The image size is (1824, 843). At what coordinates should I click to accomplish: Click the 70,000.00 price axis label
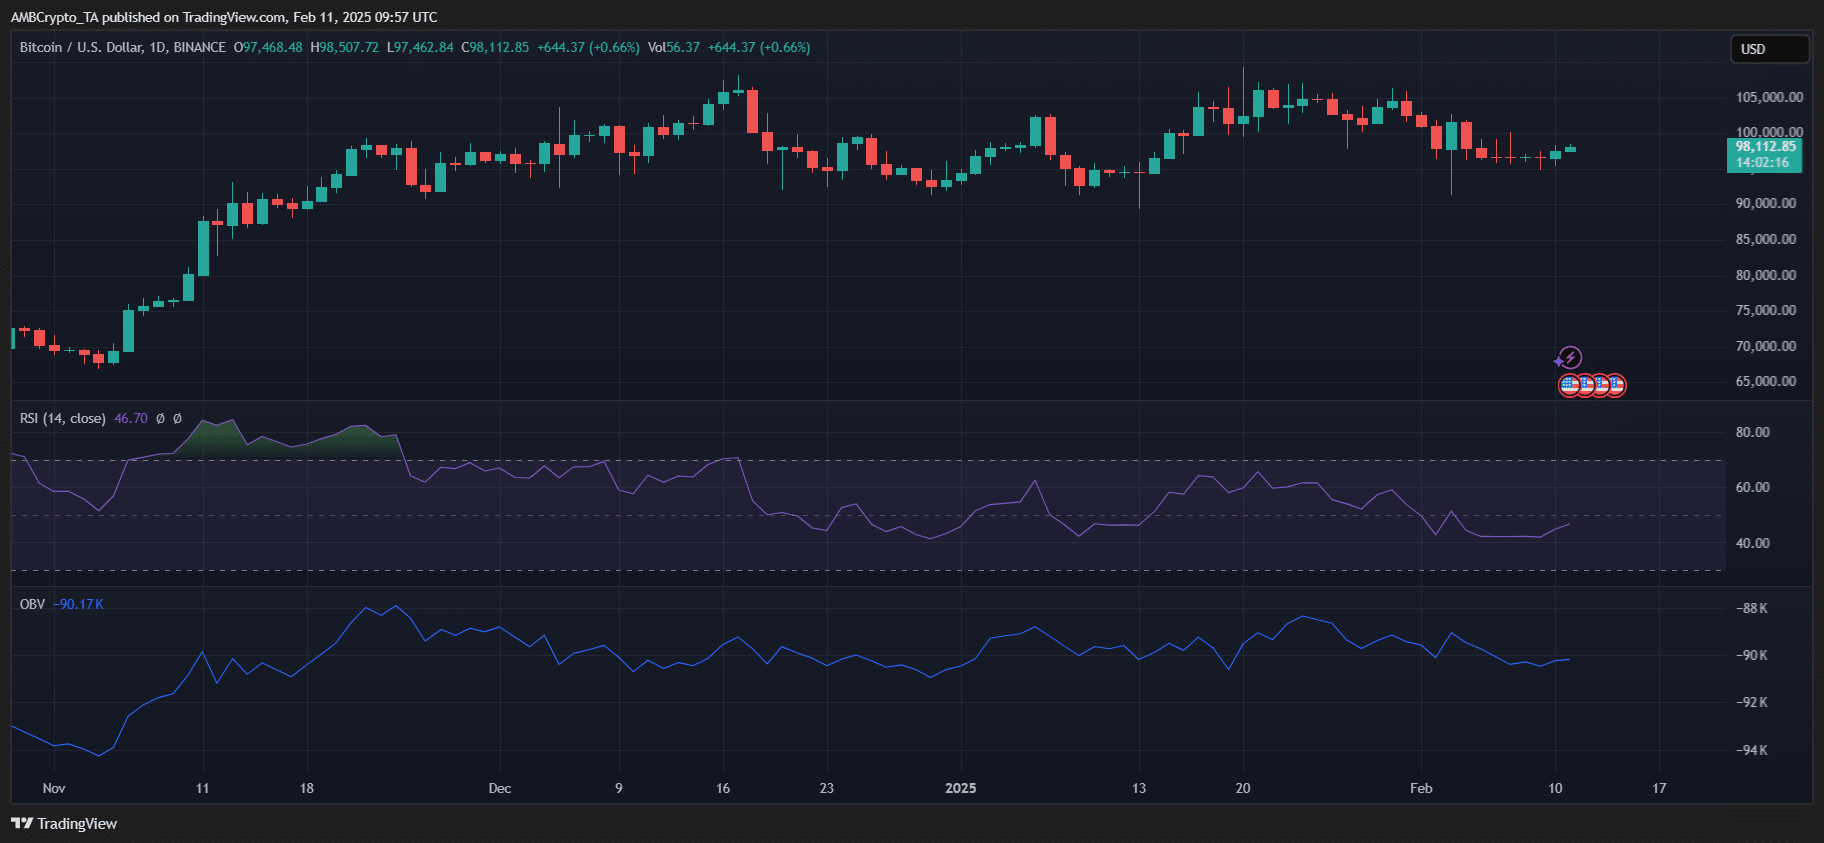pyautogui.click(x=1766, y=346)
